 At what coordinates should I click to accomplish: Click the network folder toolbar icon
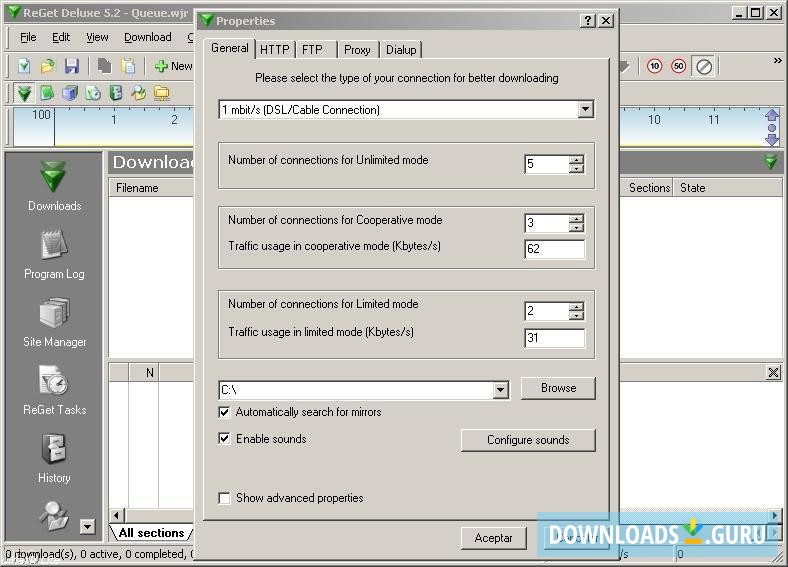tap(162, 93)
